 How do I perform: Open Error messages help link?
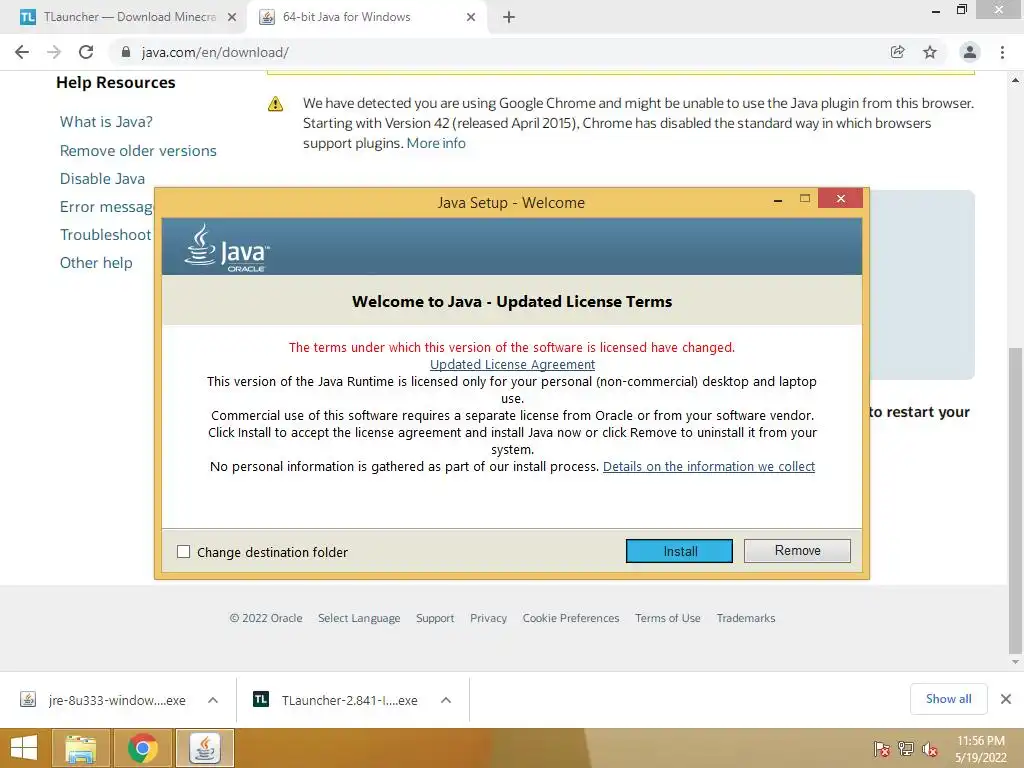coord(106,206)
